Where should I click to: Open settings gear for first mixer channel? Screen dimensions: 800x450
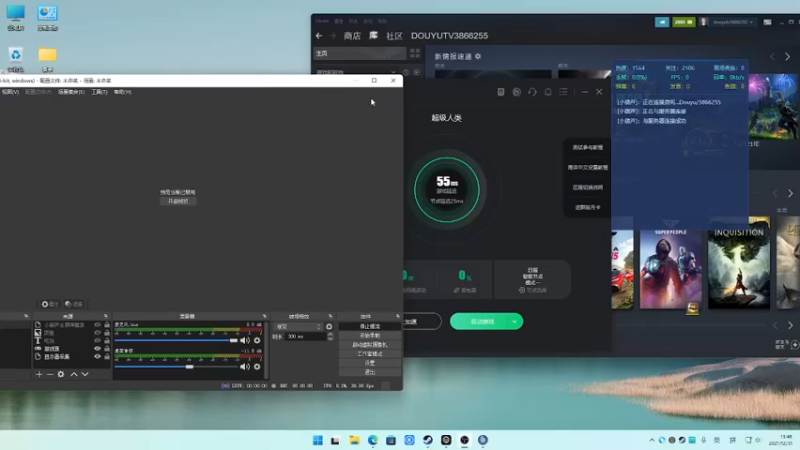(x=257, y=340)
